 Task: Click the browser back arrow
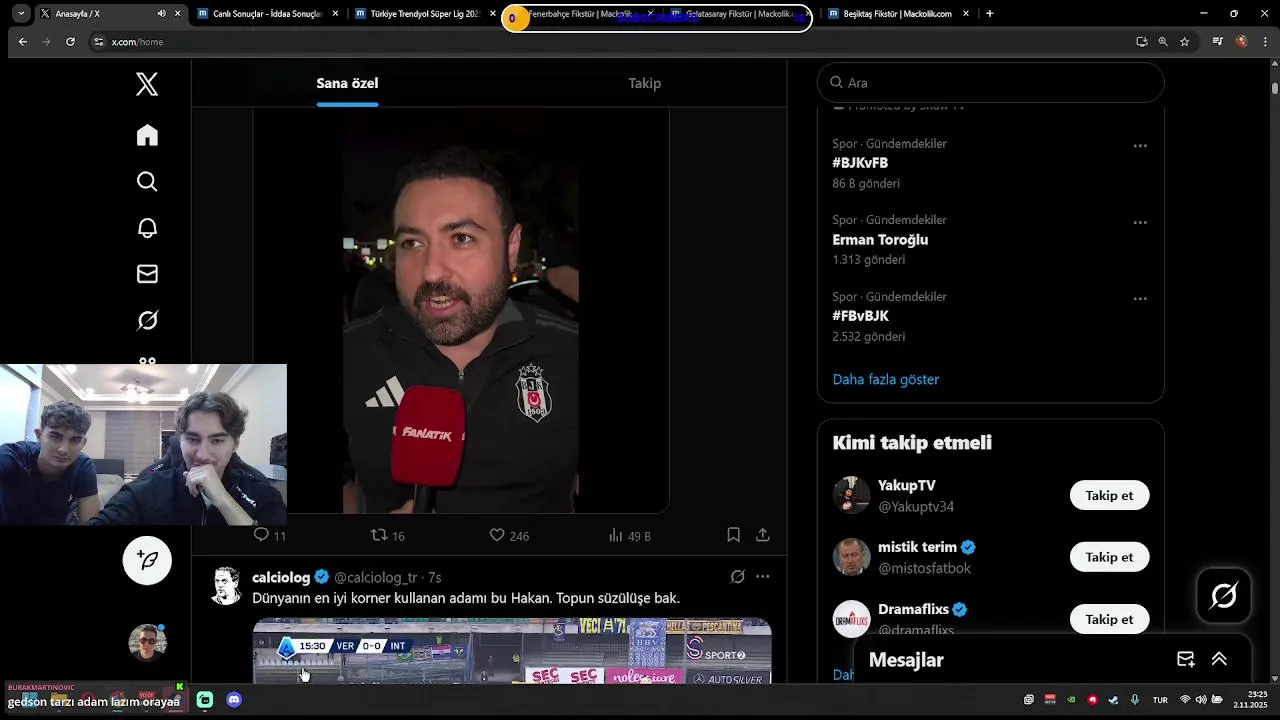coord(22,42)
